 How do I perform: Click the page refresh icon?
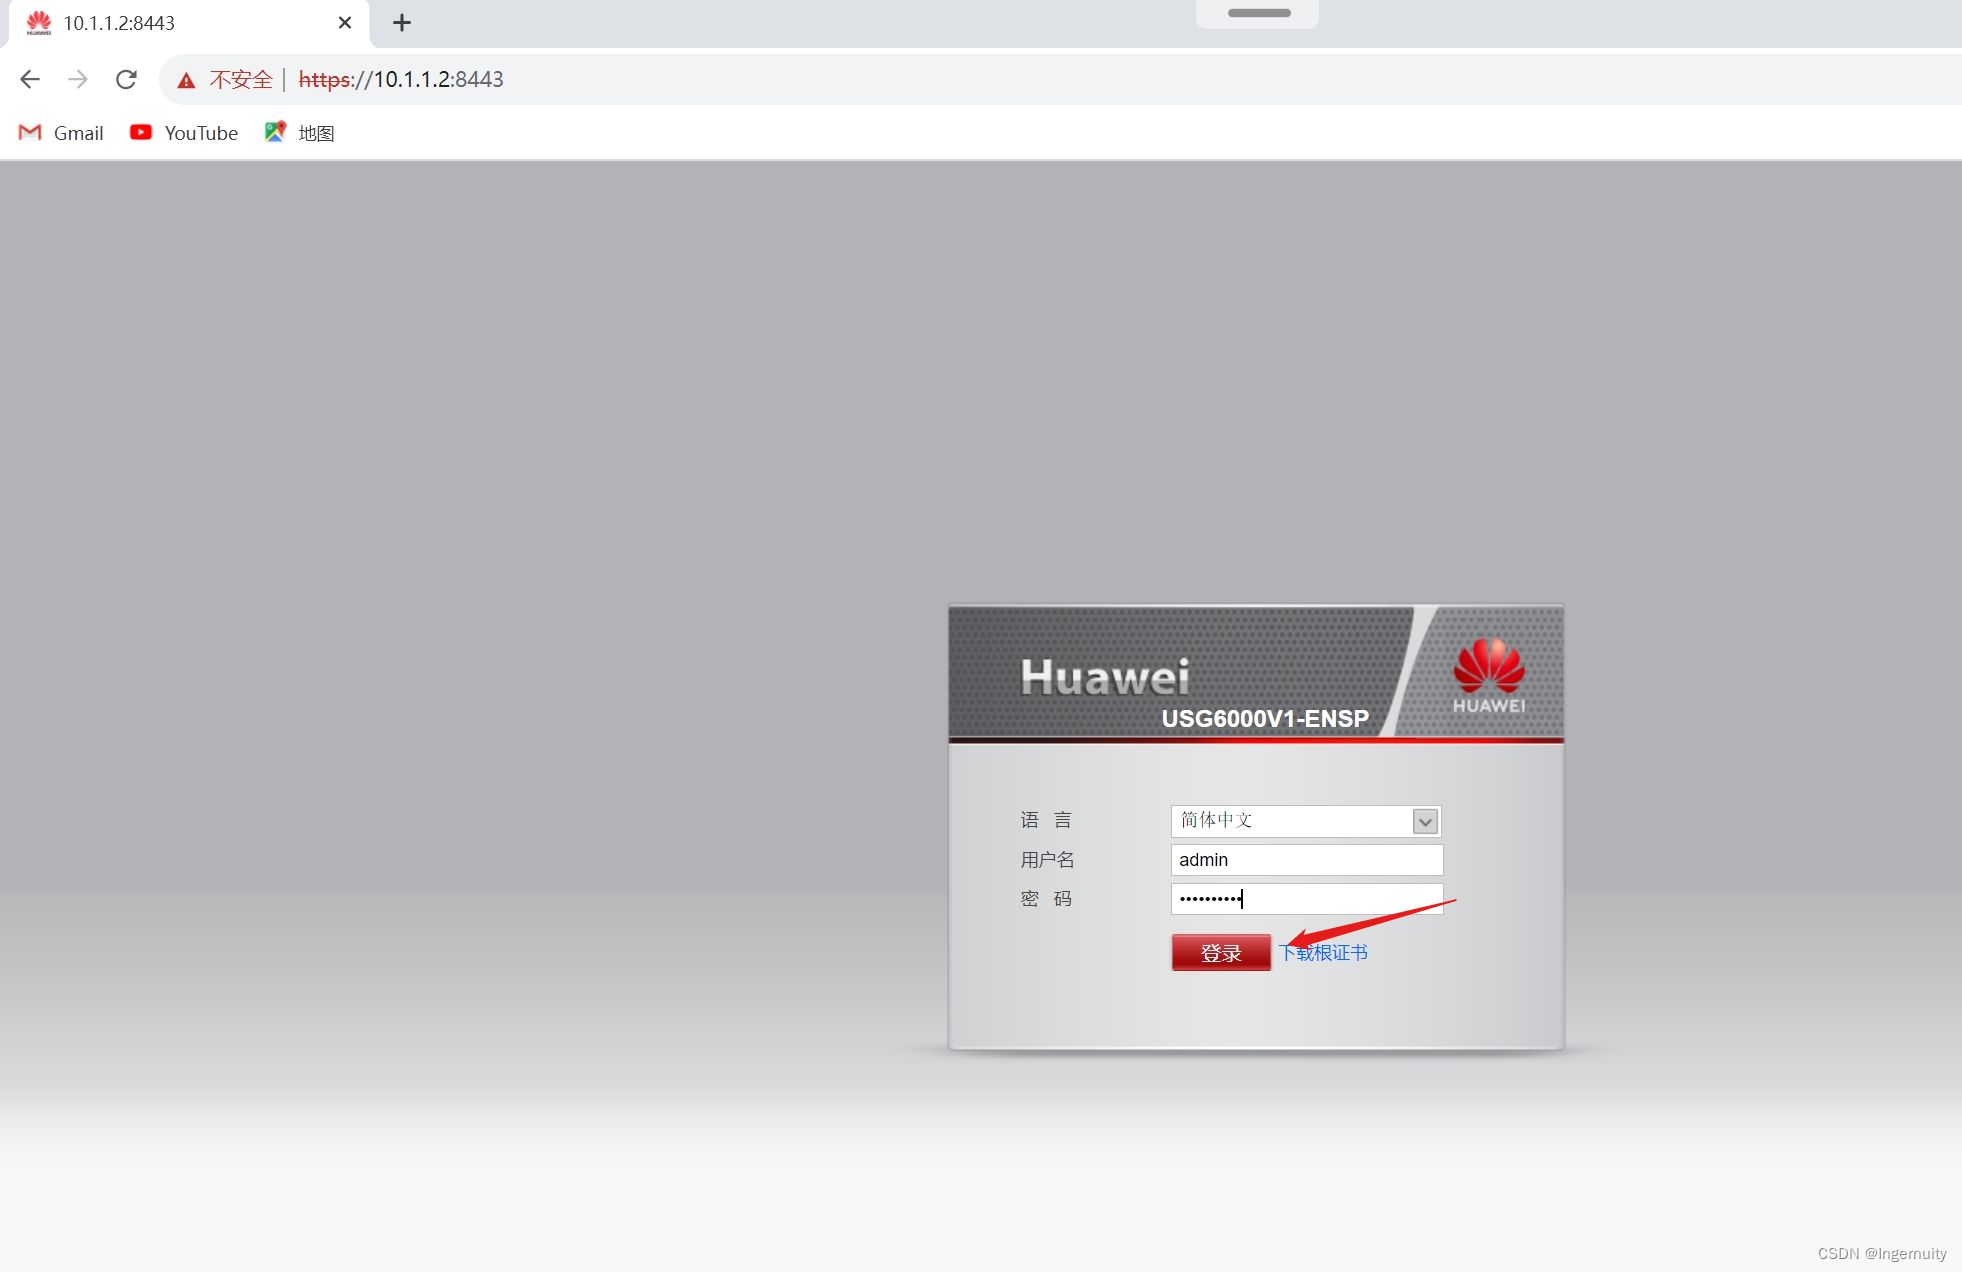point(127,79)
